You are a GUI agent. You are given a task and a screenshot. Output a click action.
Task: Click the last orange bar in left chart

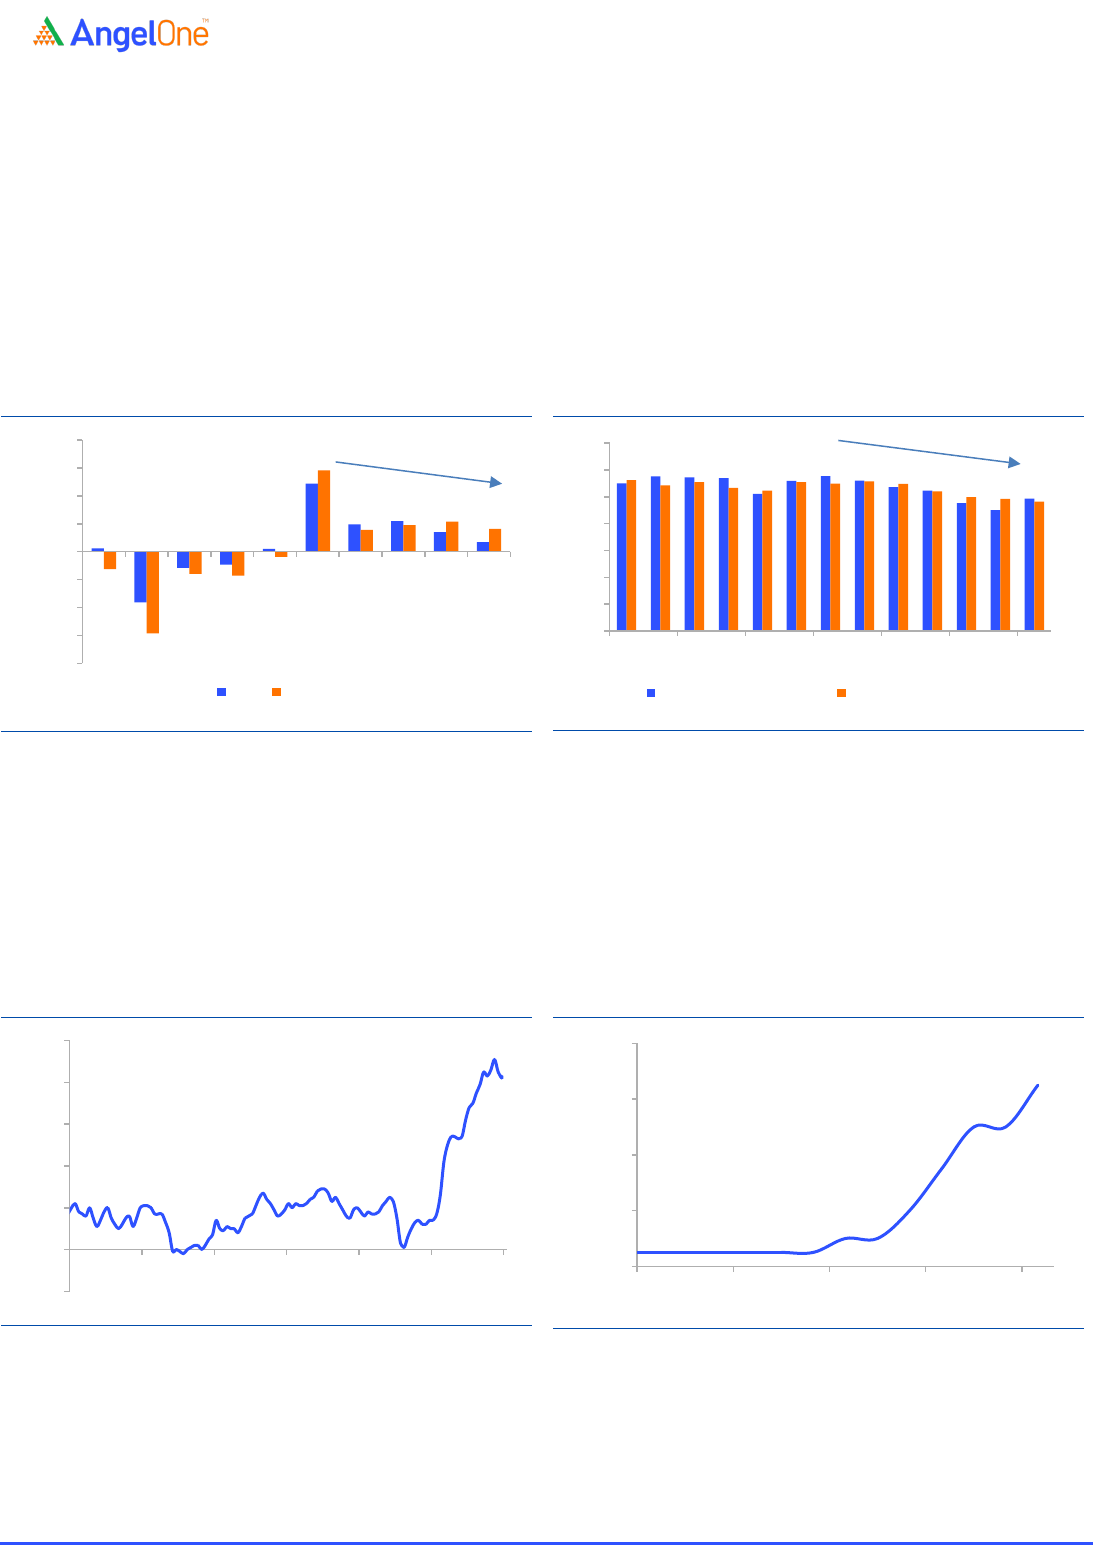click(x=495, y=540)
